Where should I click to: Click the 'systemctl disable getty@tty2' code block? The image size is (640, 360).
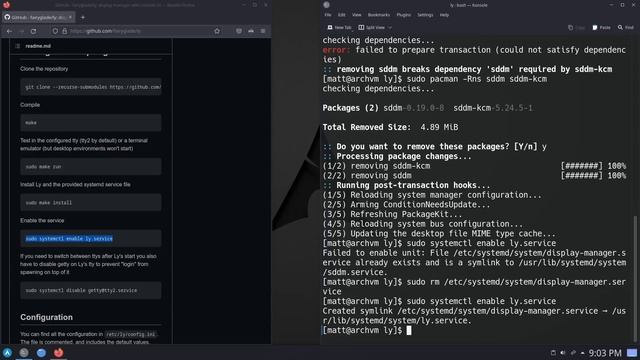click(x=91, y=290)
